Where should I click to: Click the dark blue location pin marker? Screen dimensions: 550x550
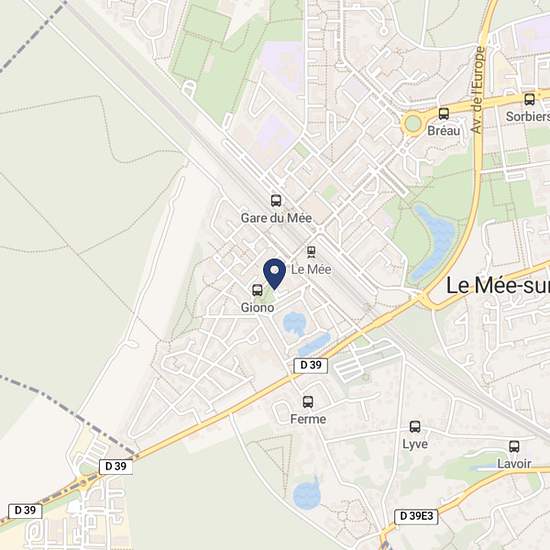[275, 274]
